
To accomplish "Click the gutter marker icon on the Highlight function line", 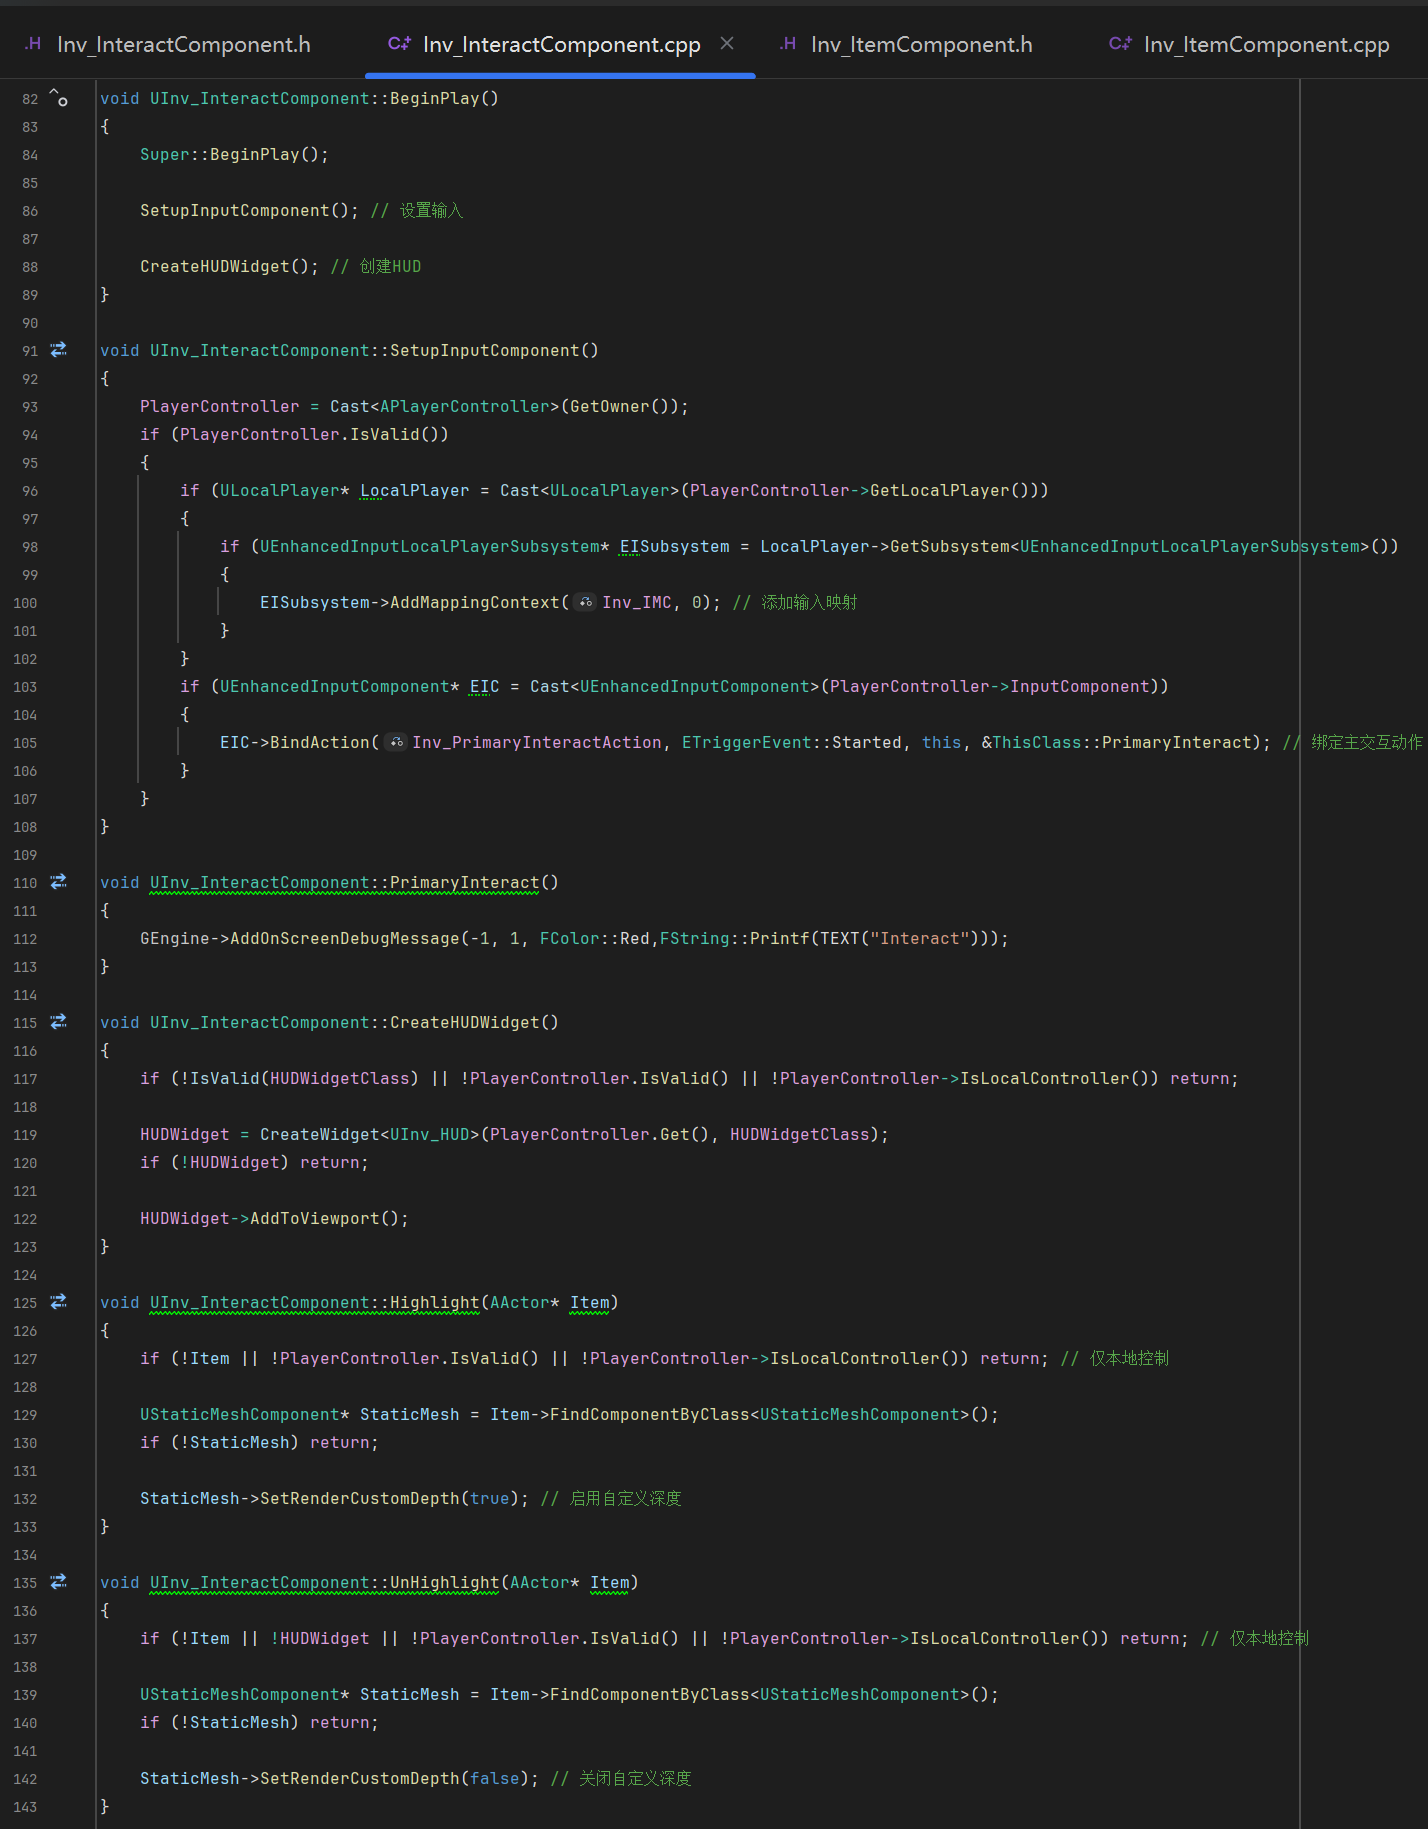I will point(59,1302).
